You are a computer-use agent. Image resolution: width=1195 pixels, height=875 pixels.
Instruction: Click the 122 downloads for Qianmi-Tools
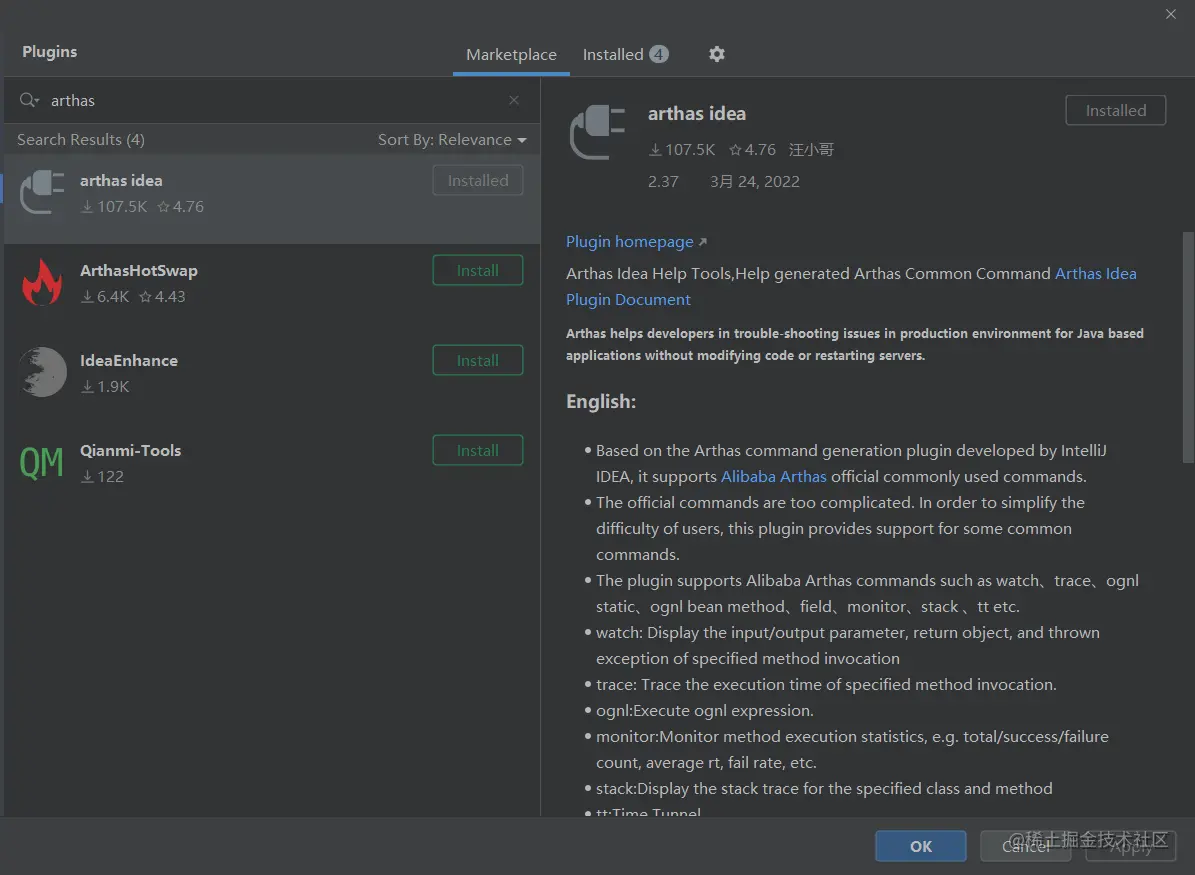pos(110,476)
